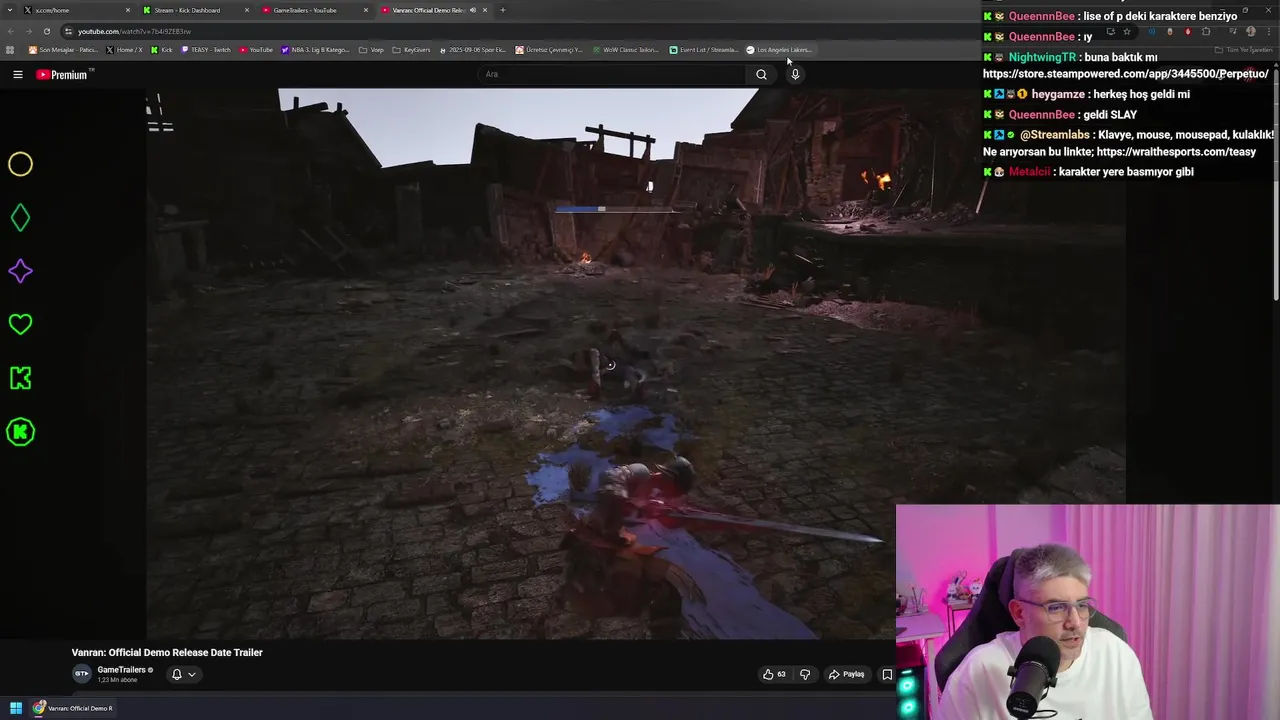View site information icon in address bar

click(x=68, y=31)
